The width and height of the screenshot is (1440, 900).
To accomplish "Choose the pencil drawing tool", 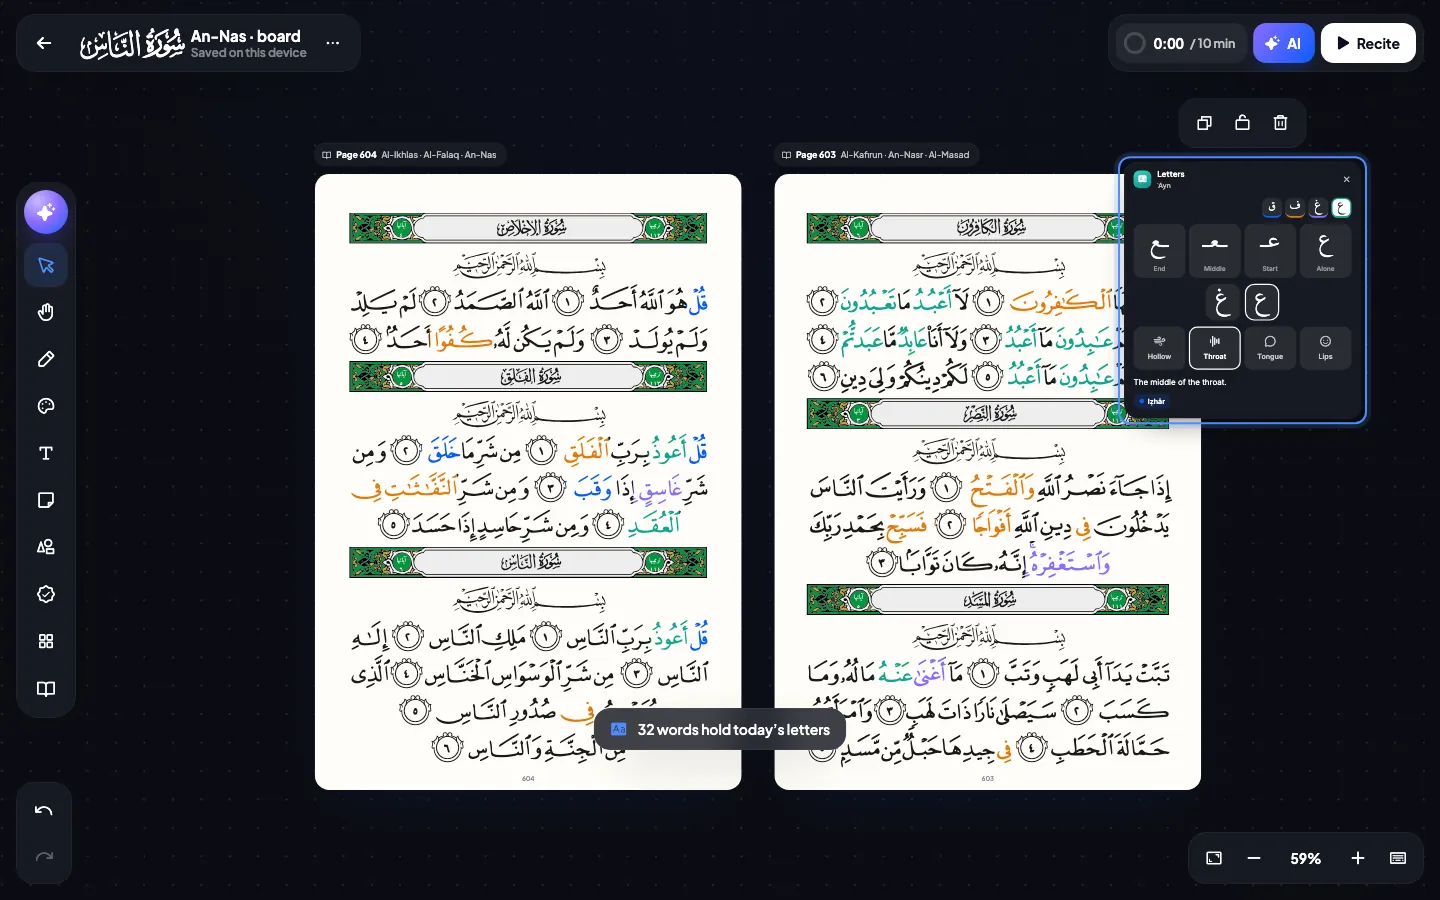I will [46, 359].
